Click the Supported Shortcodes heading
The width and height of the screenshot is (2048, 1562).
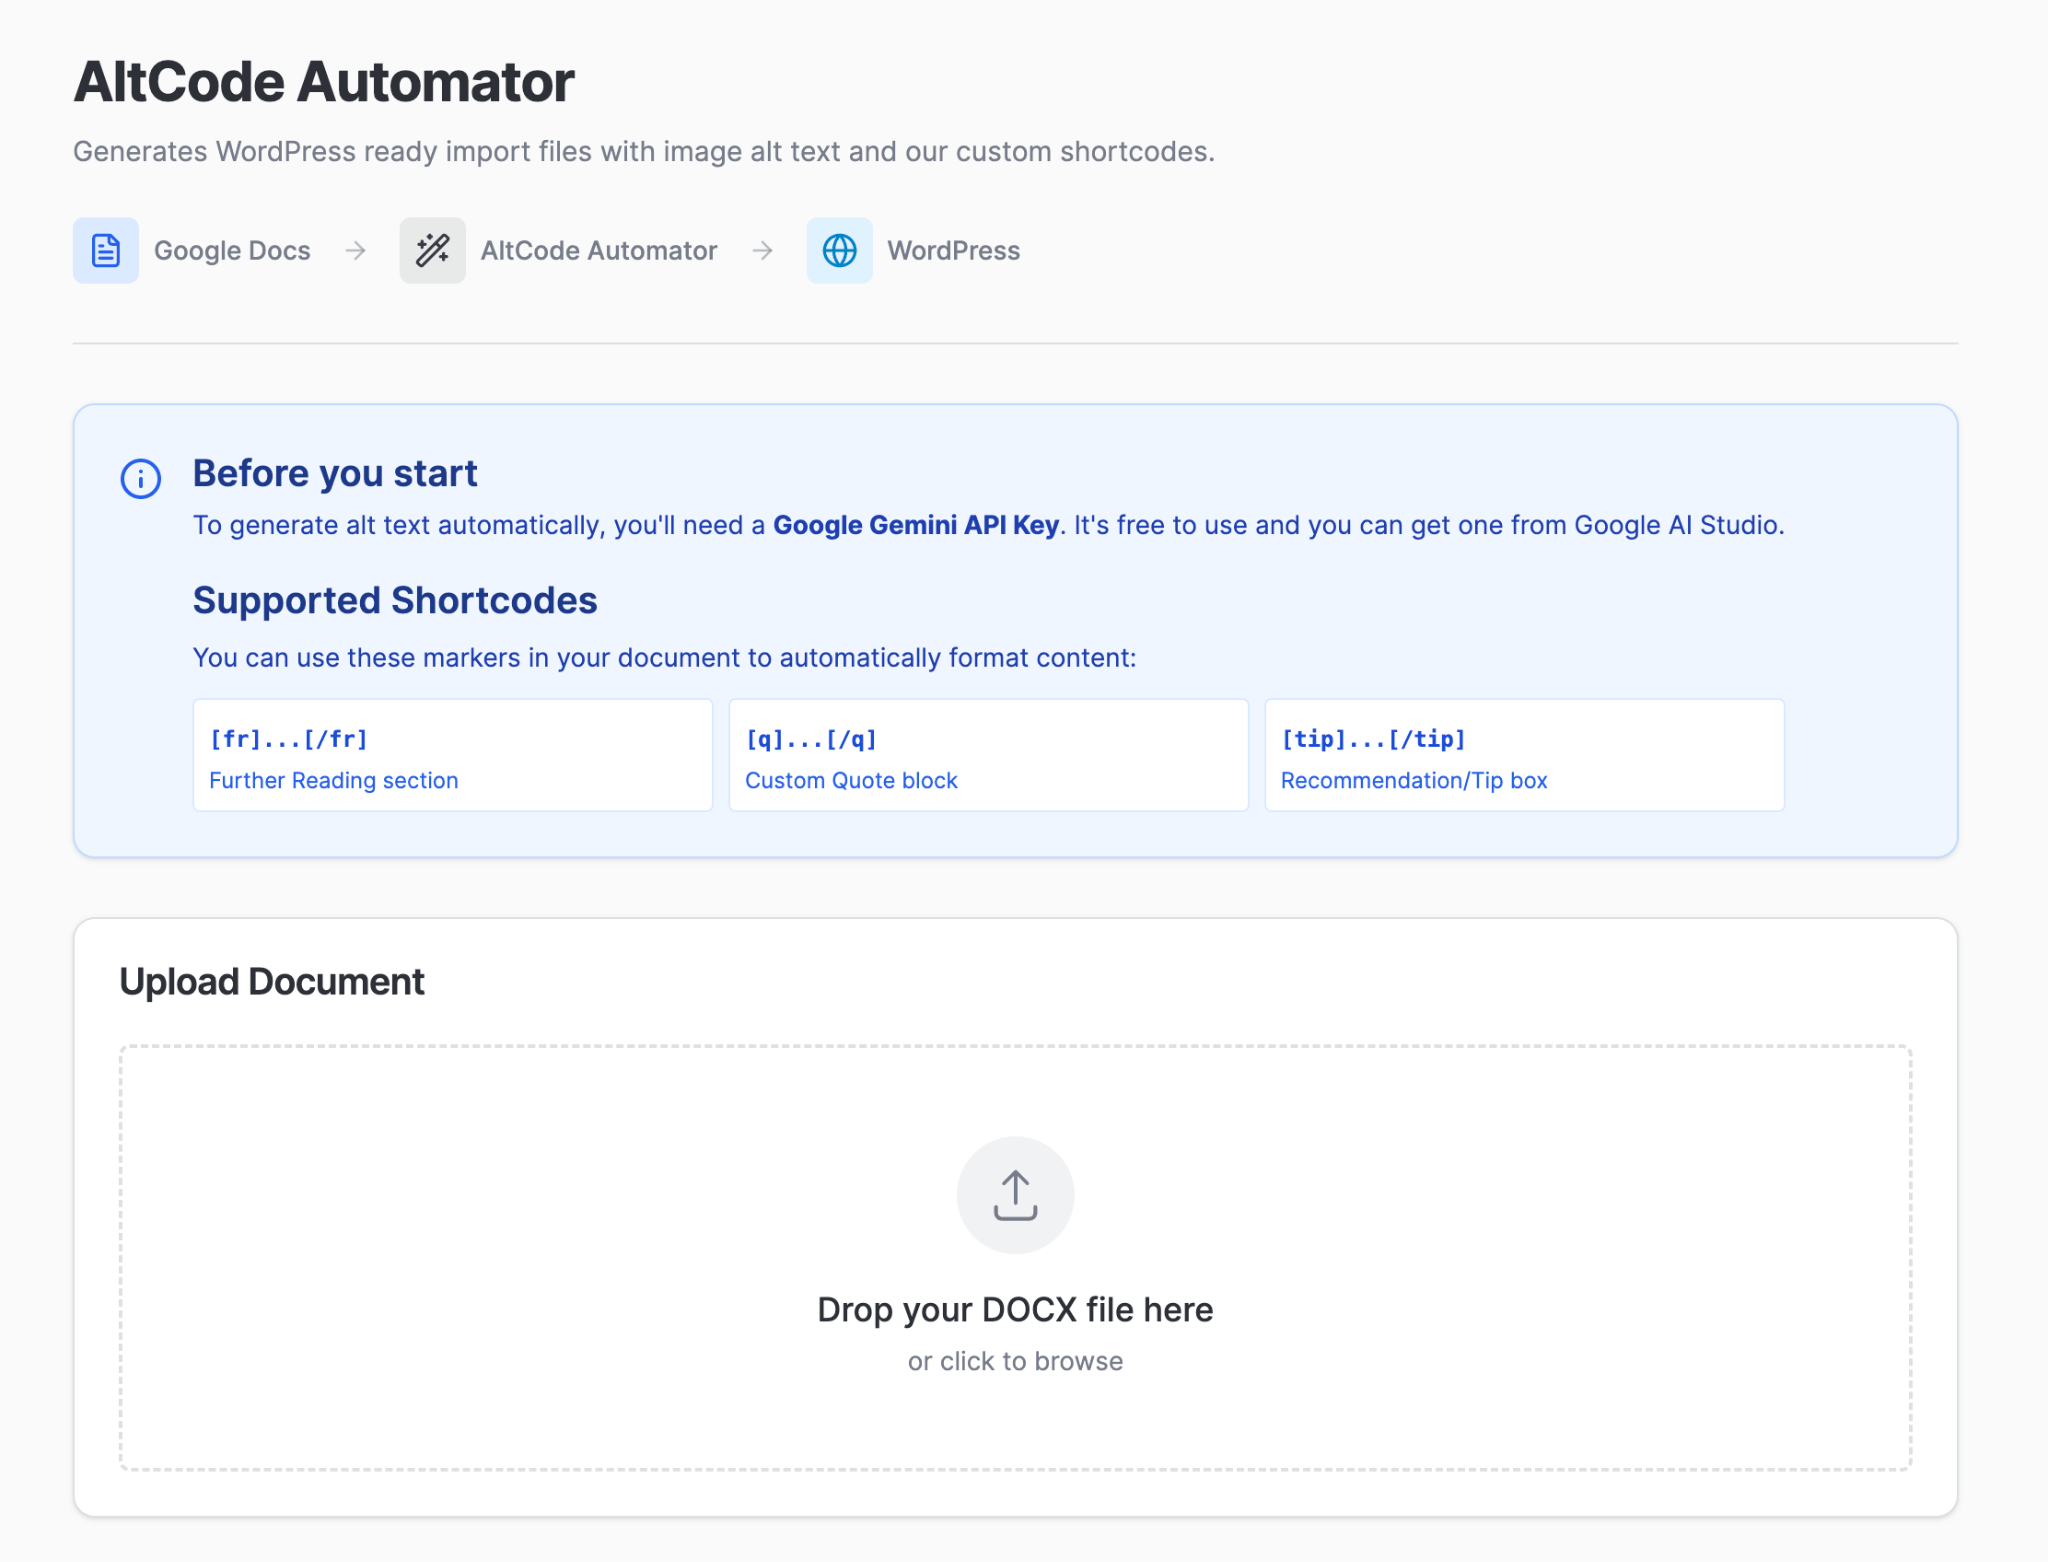click(395, 600)
